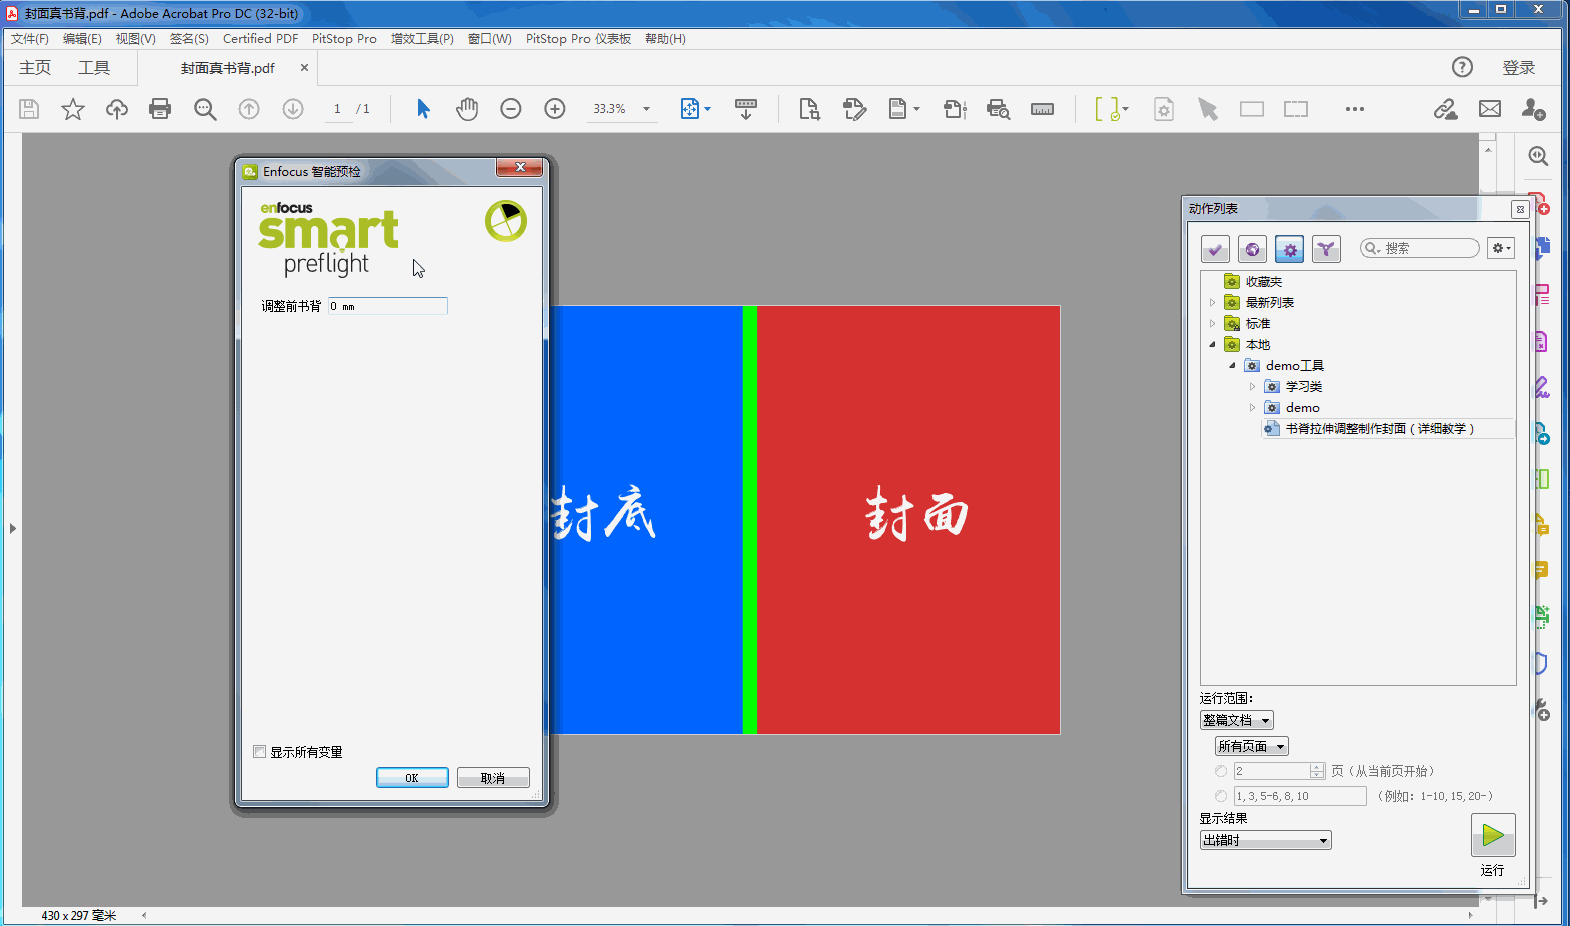This screenshot has height=926, width=1570.
Task: Select the hand pan tool
Action: [467, 109]
